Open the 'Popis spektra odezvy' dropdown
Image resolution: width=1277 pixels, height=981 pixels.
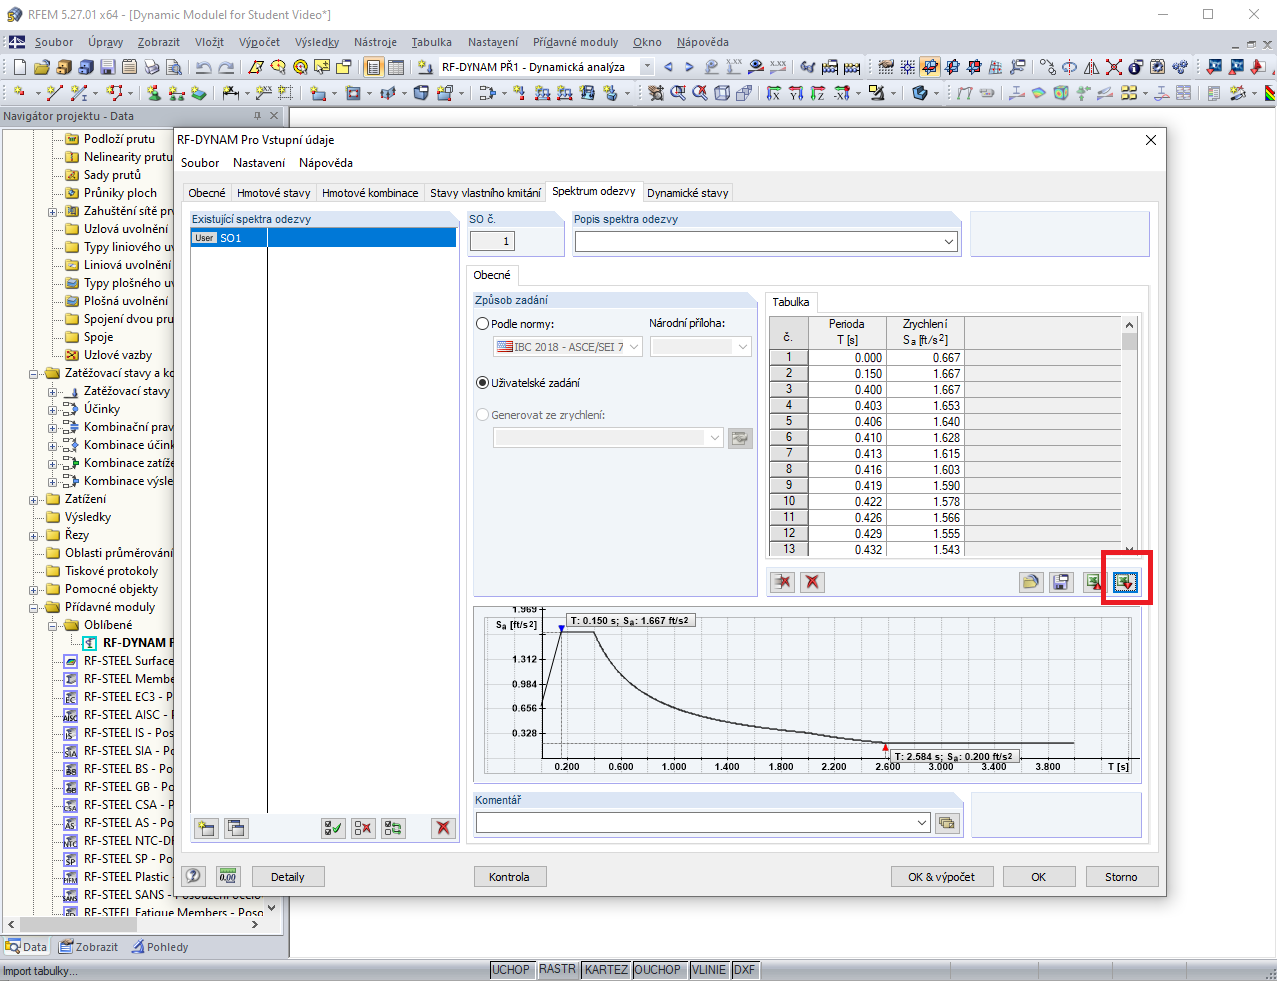[x=950, y=241]
